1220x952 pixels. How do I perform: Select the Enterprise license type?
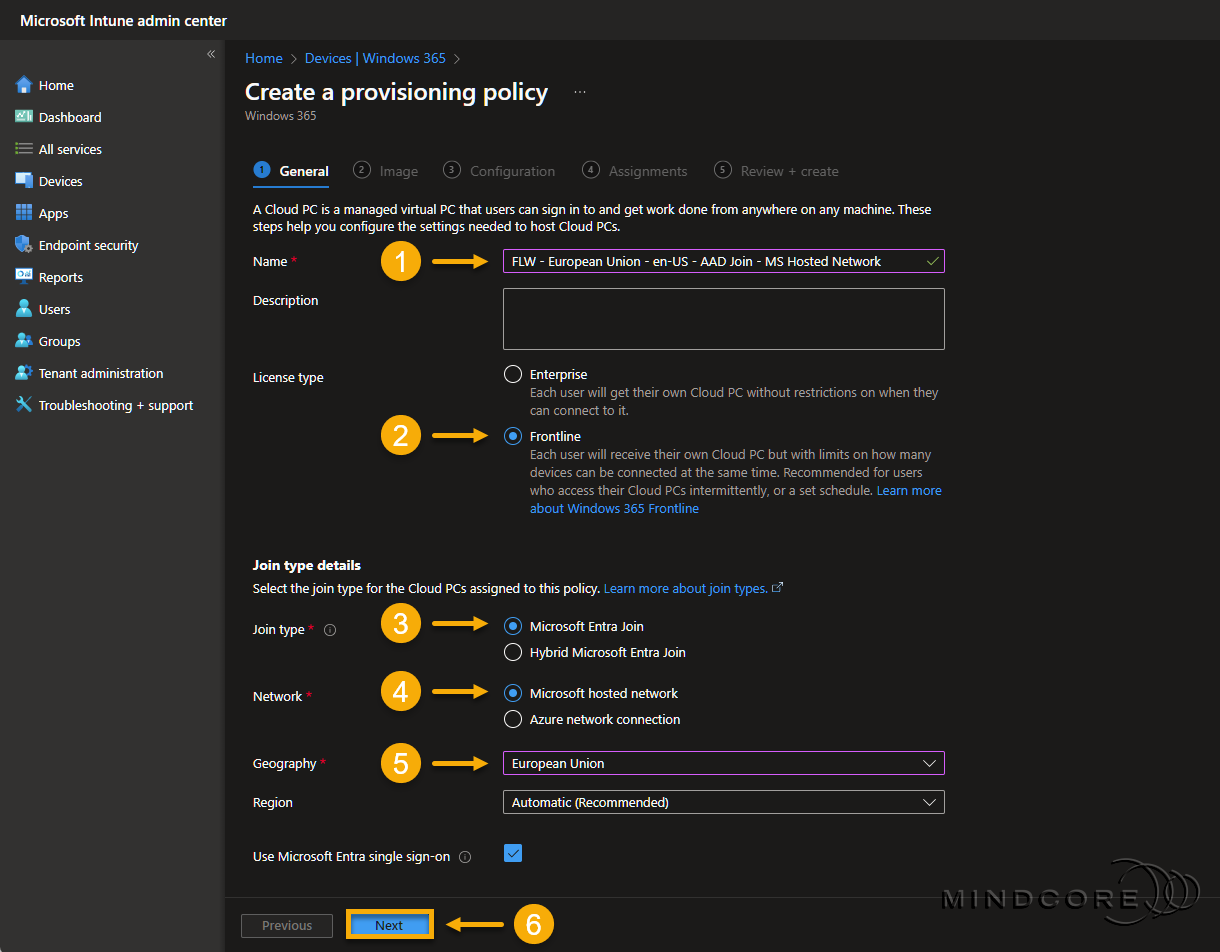click(x=513, y=374)
